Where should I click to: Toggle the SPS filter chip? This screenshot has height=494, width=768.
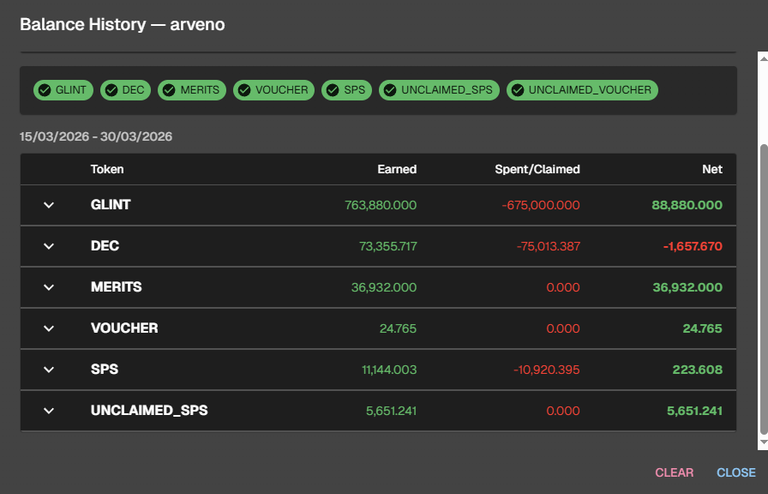[347, 90]
